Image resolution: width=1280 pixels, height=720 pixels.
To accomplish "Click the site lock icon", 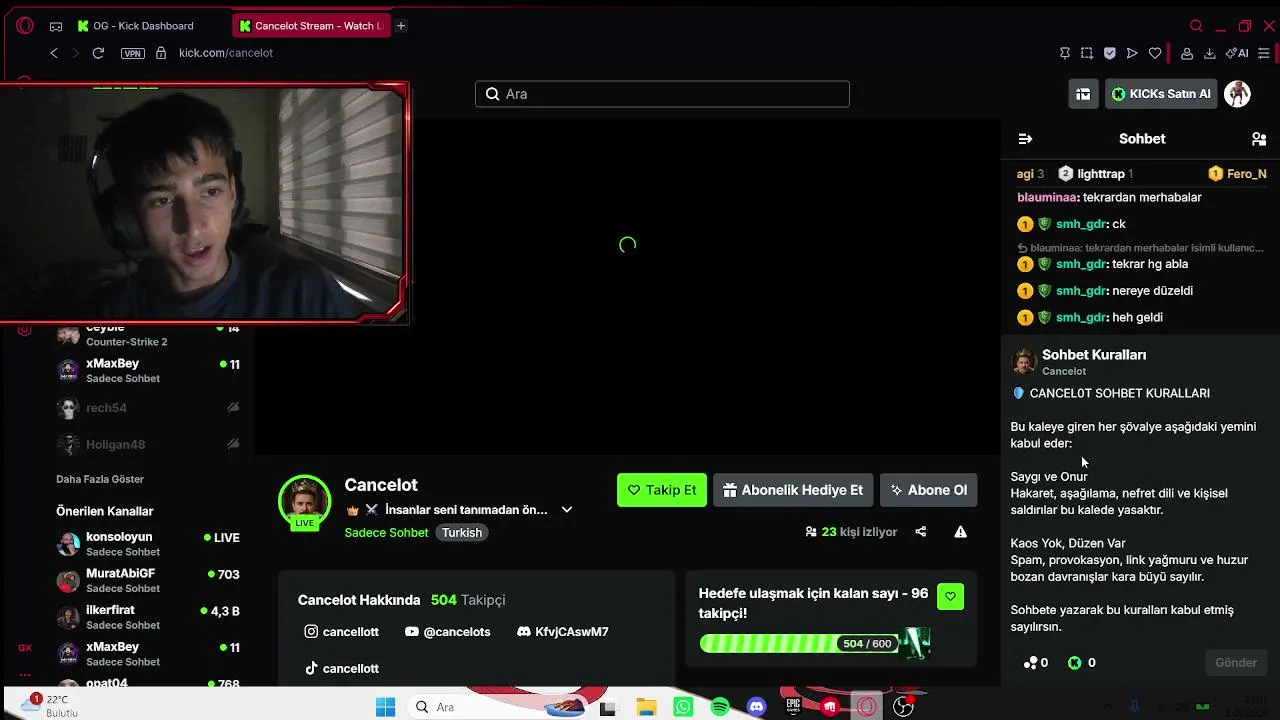I will coord(160,53).
